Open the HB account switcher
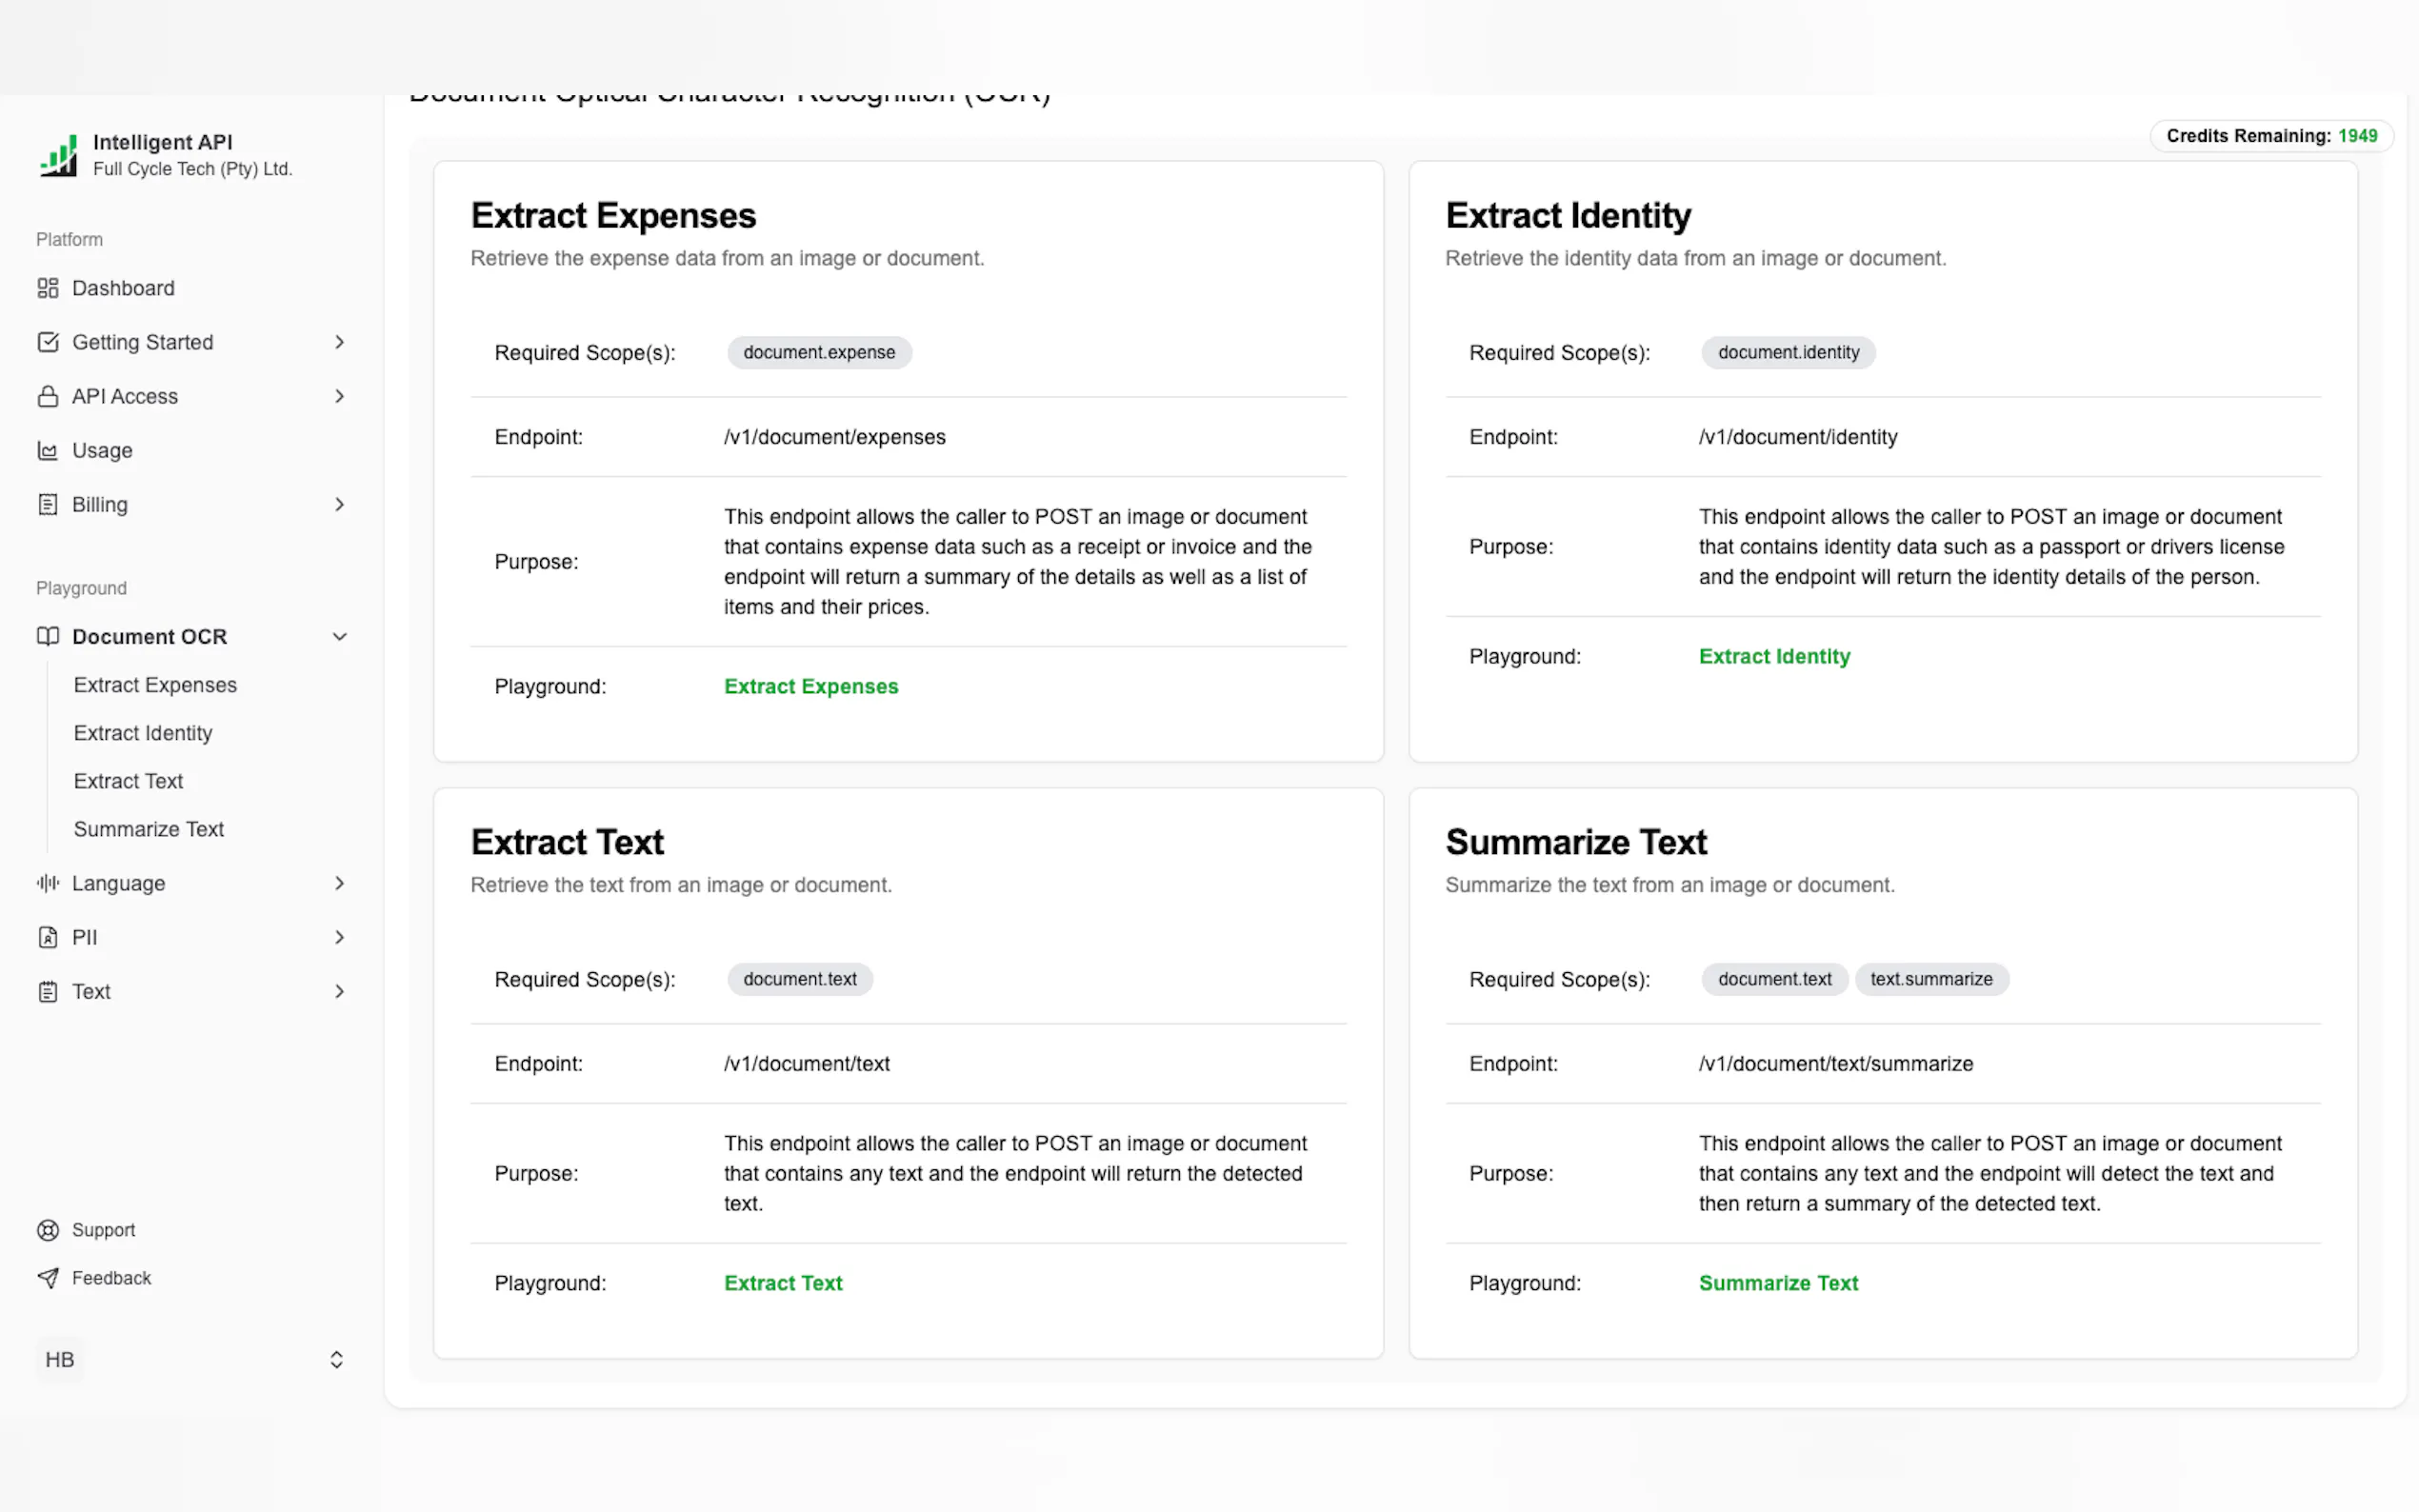Viewport: 2419px width, 1512px height. (x=336, y=1359)
